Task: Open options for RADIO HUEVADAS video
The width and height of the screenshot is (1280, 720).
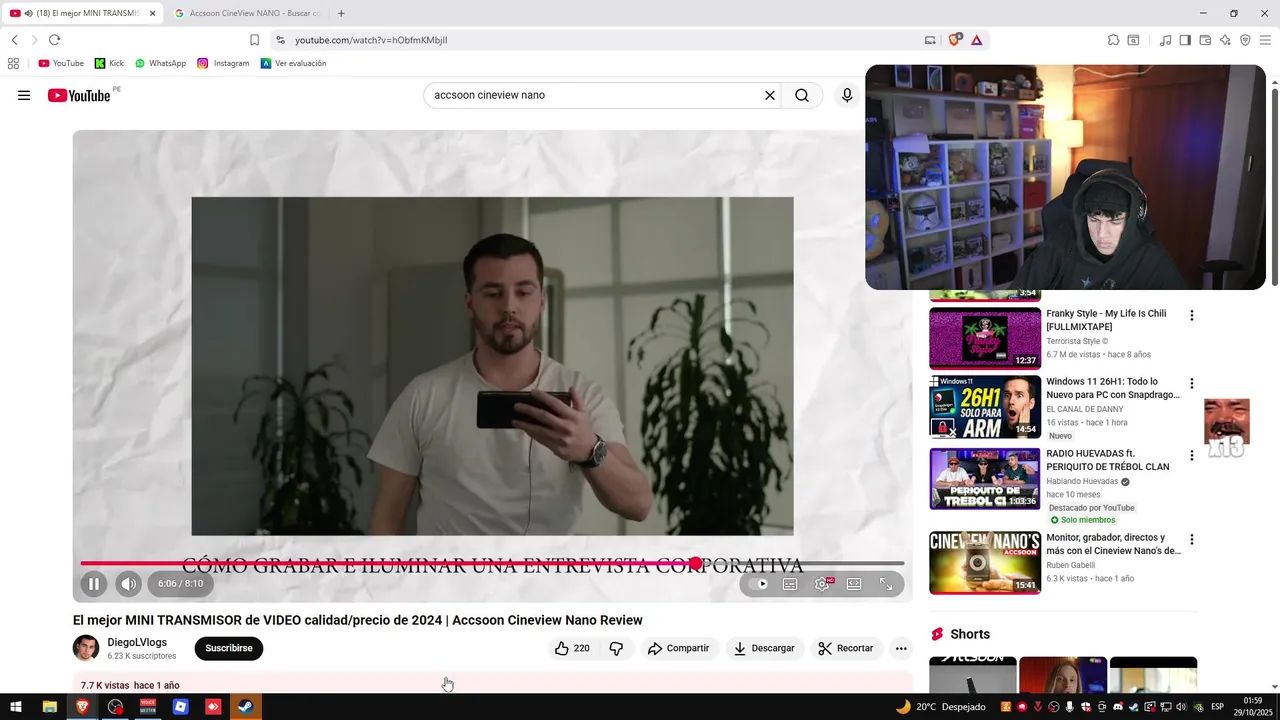Action: (1191, 455)
